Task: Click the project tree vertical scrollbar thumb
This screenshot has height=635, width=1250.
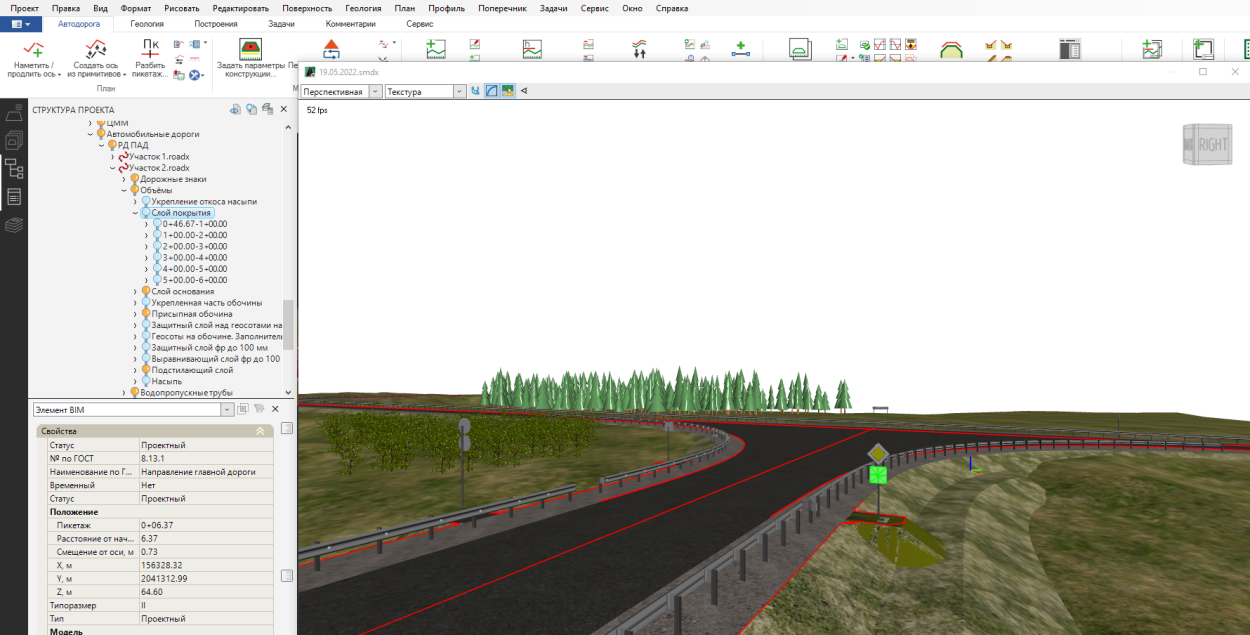Action: click(289, 325)
